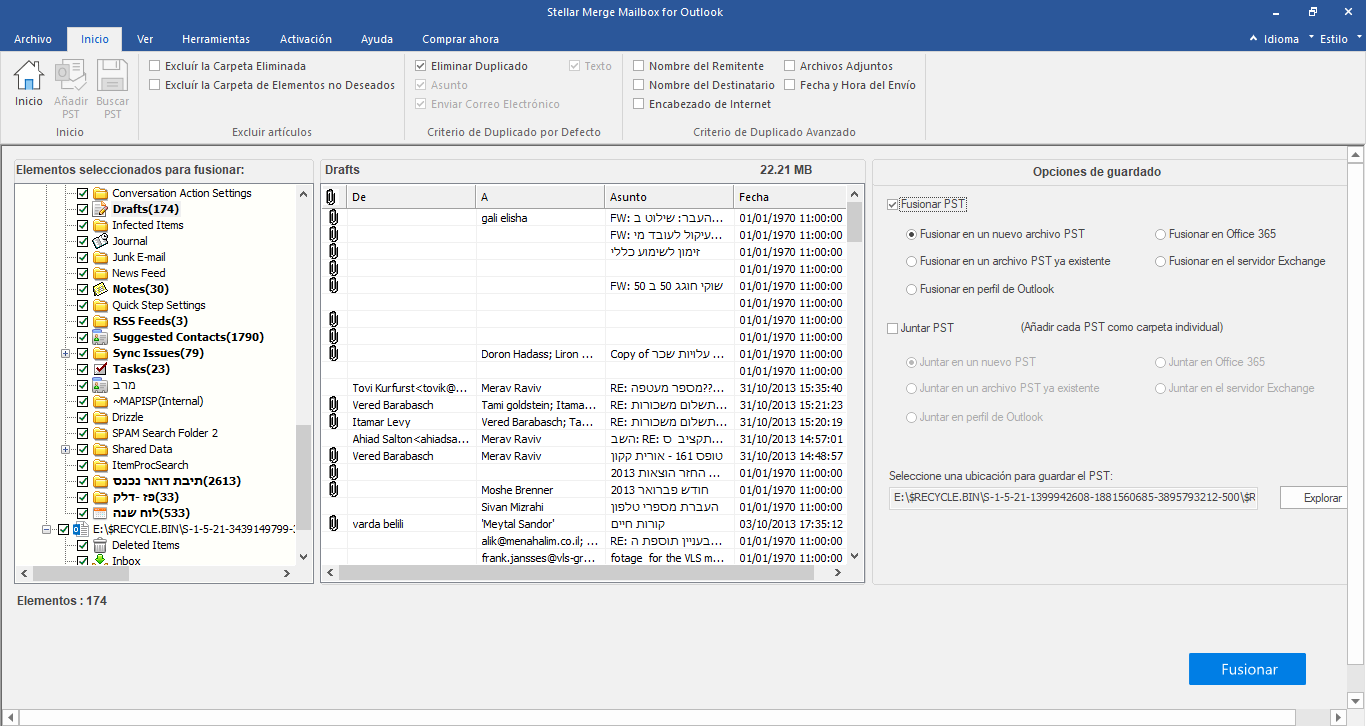
Task: Select Fusionar en perfil de Outlook option
Action: (x=911, y=290)
